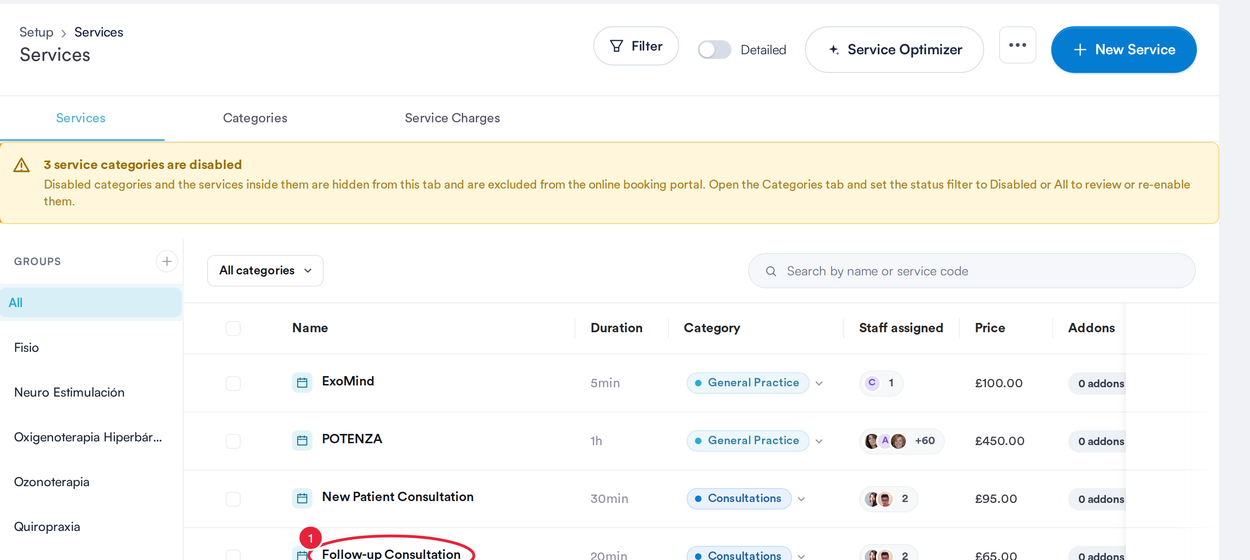Sort by the Name column header

pos(310,328)
